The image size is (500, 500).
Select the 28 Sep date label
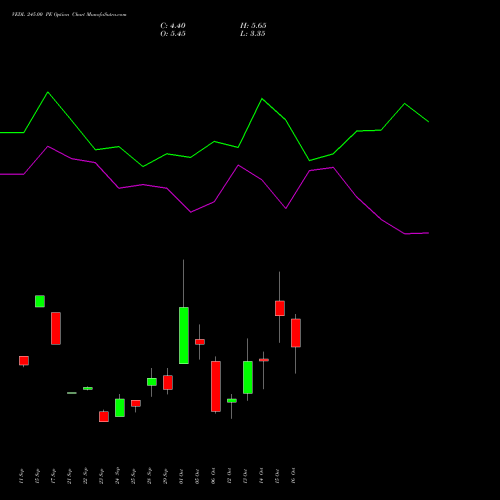point(149,476)
